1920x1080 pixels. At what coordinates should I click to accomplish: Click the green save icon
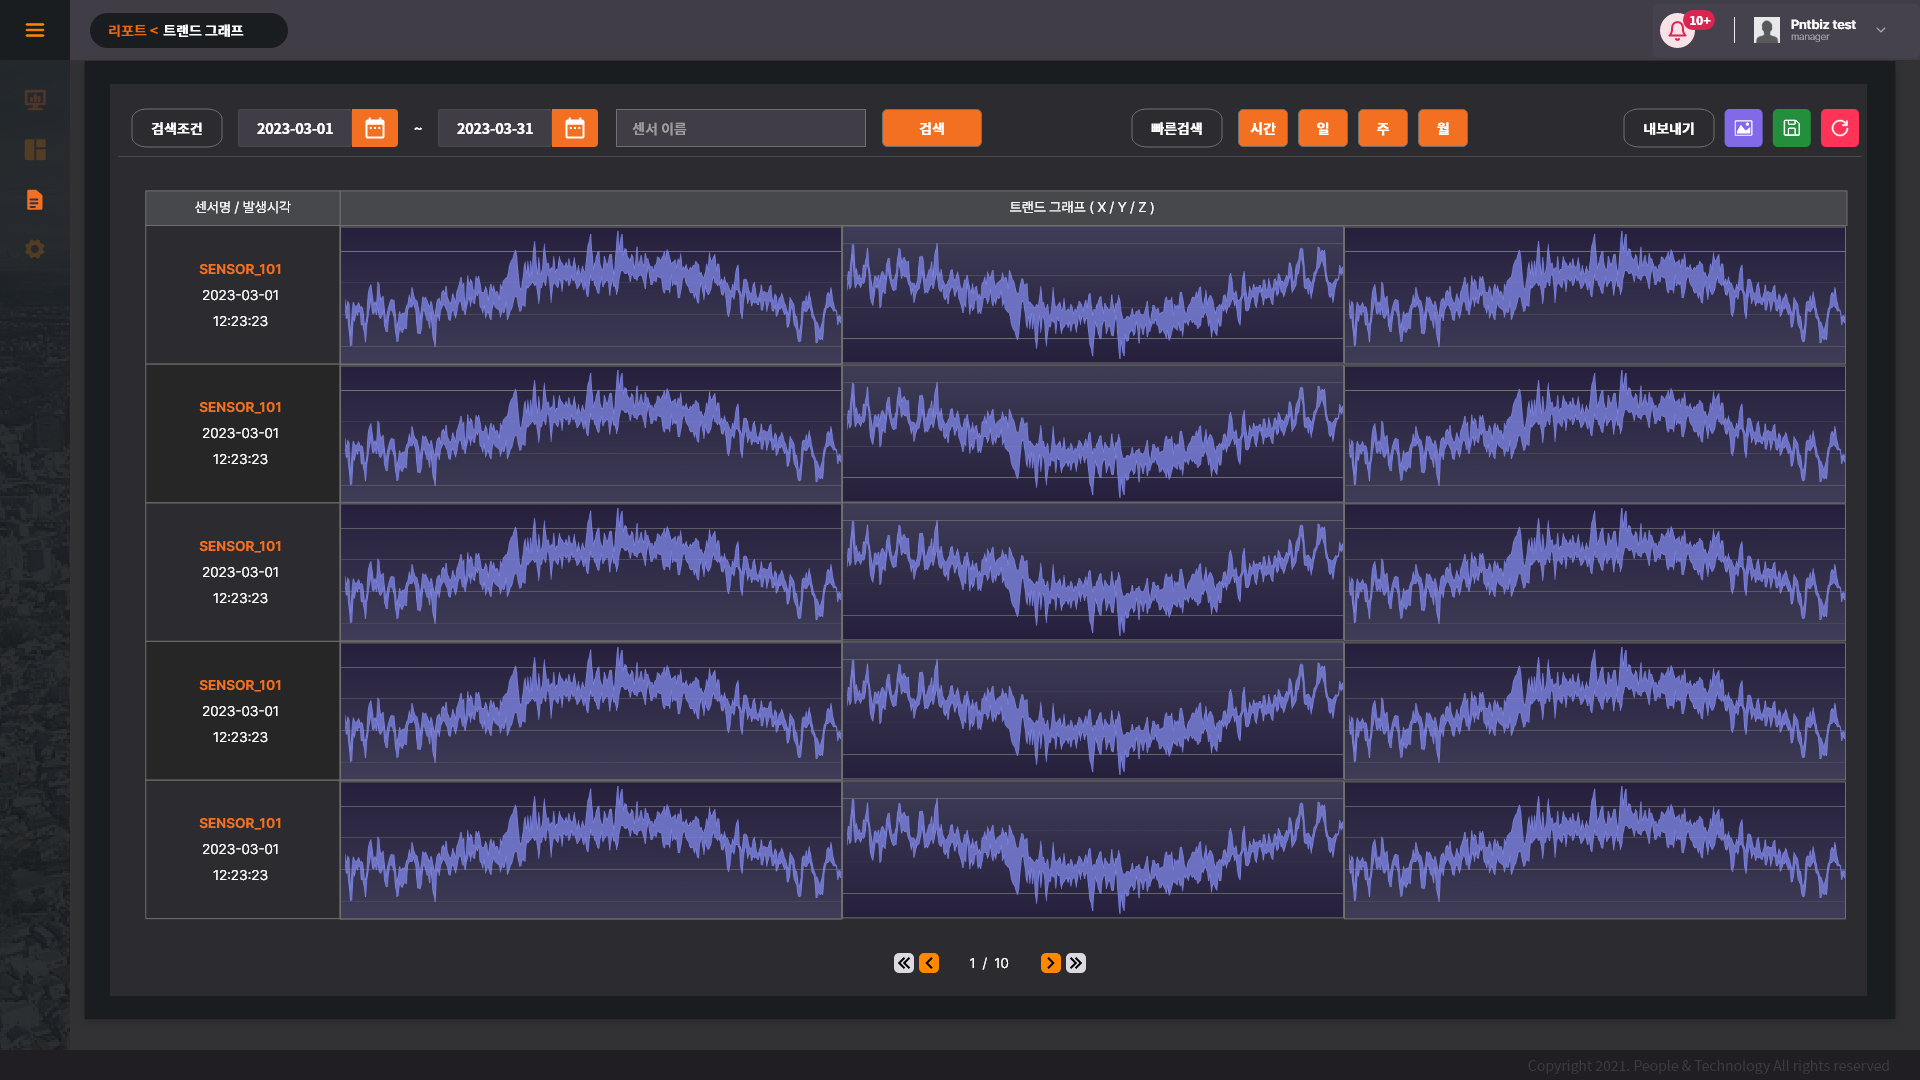tap(1791, 128)
